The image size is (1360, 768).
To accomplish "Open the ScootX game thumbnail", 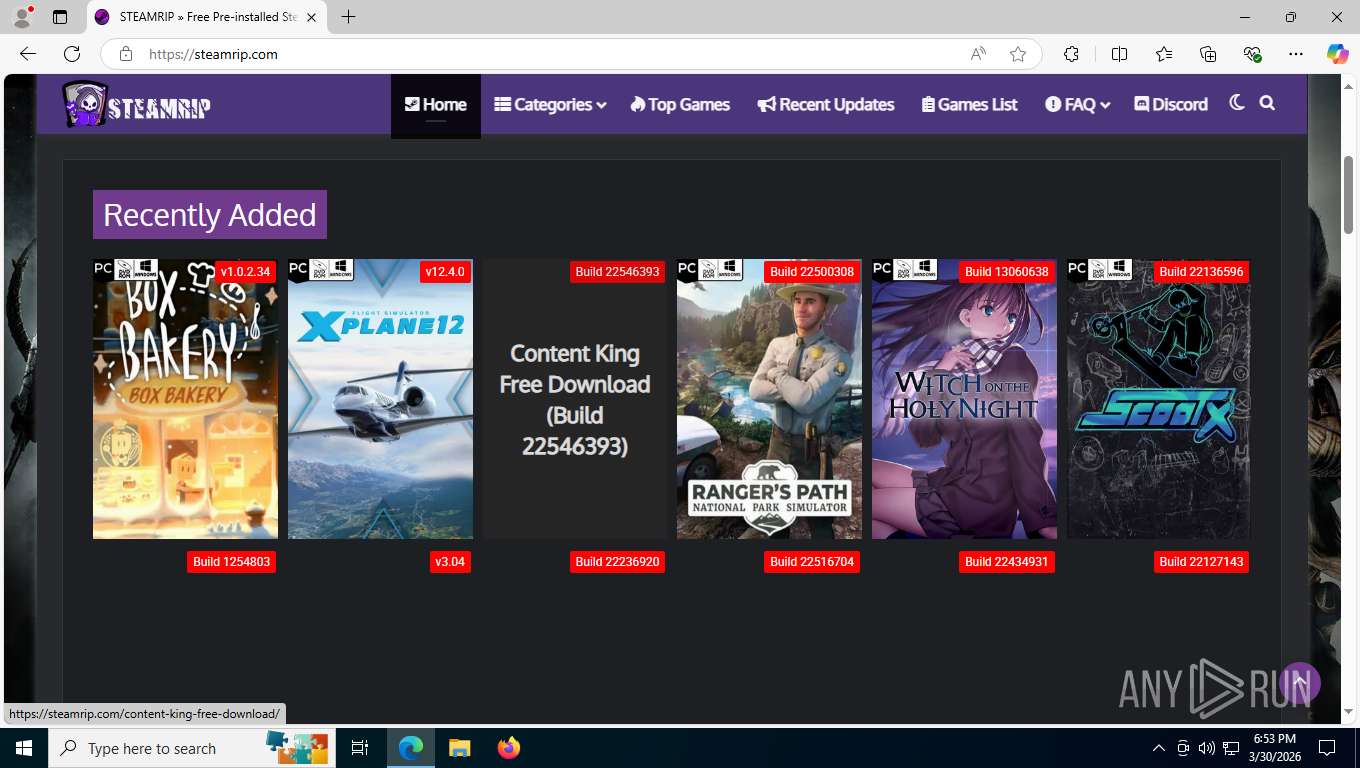I will [x=1158, y=399].
